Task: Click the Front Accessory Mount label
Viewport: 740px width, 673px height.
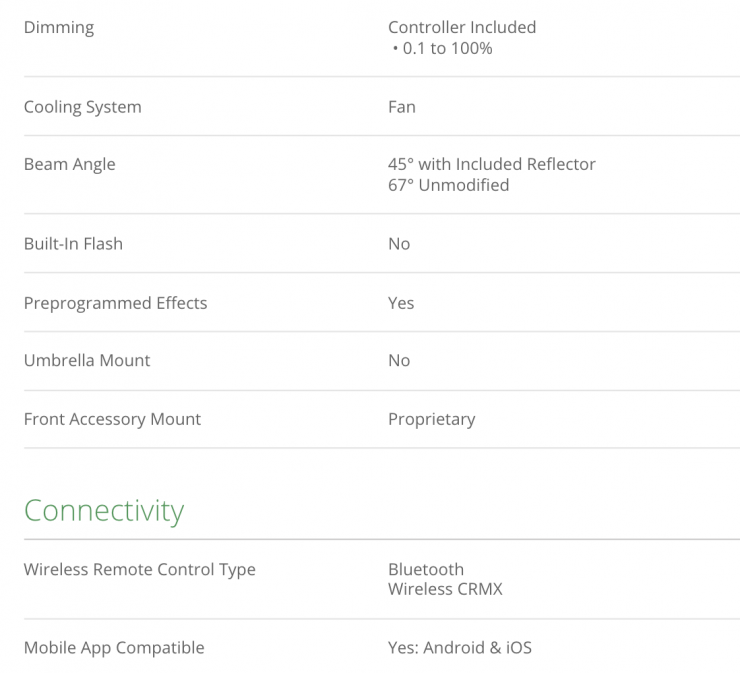Action: (x=113, y=420)
